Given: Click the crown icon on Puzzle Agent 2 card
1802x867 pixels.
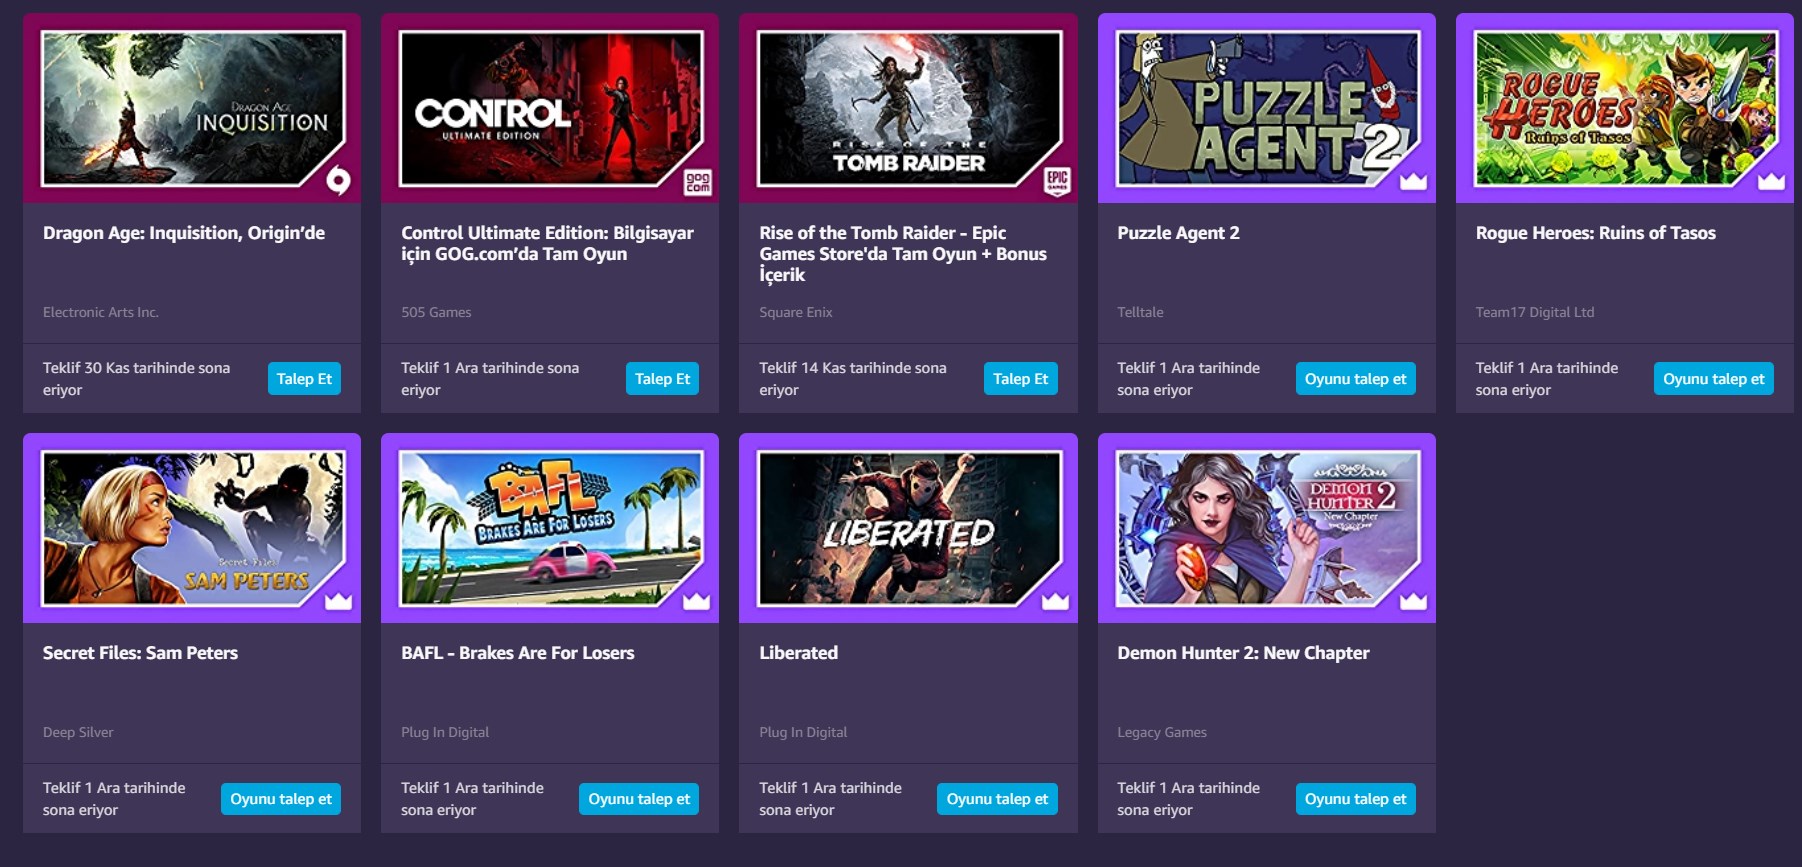Looking at the screenshot, I should click(x=1413, y=181).
